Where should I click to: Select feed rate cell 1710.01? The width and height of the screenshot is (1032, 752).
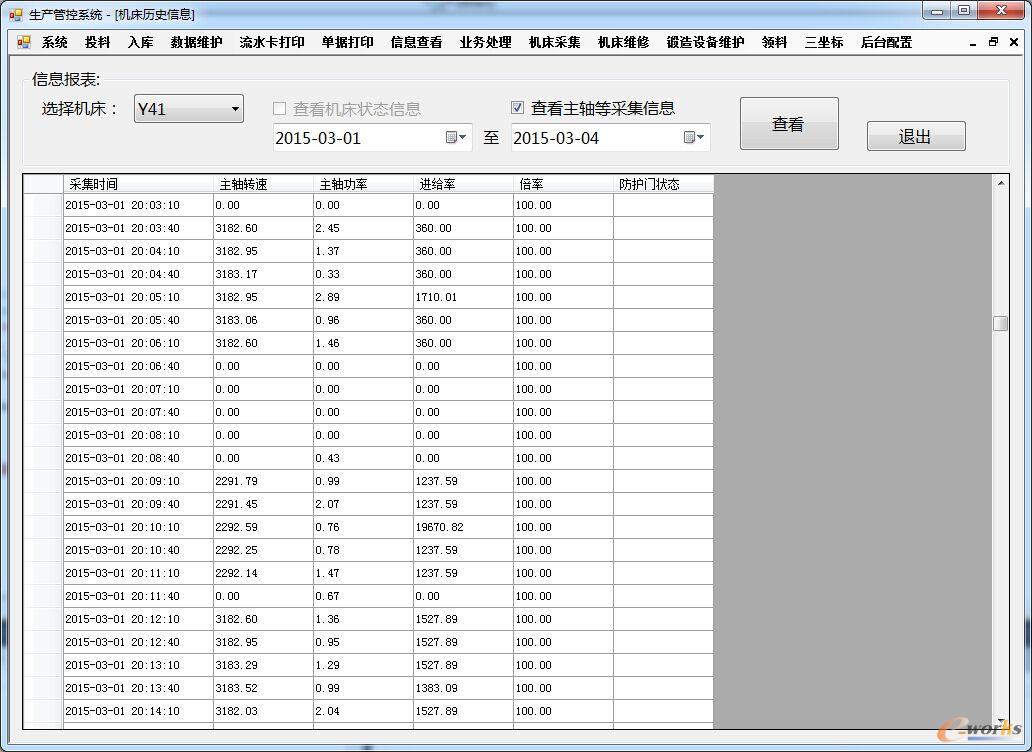463,297
